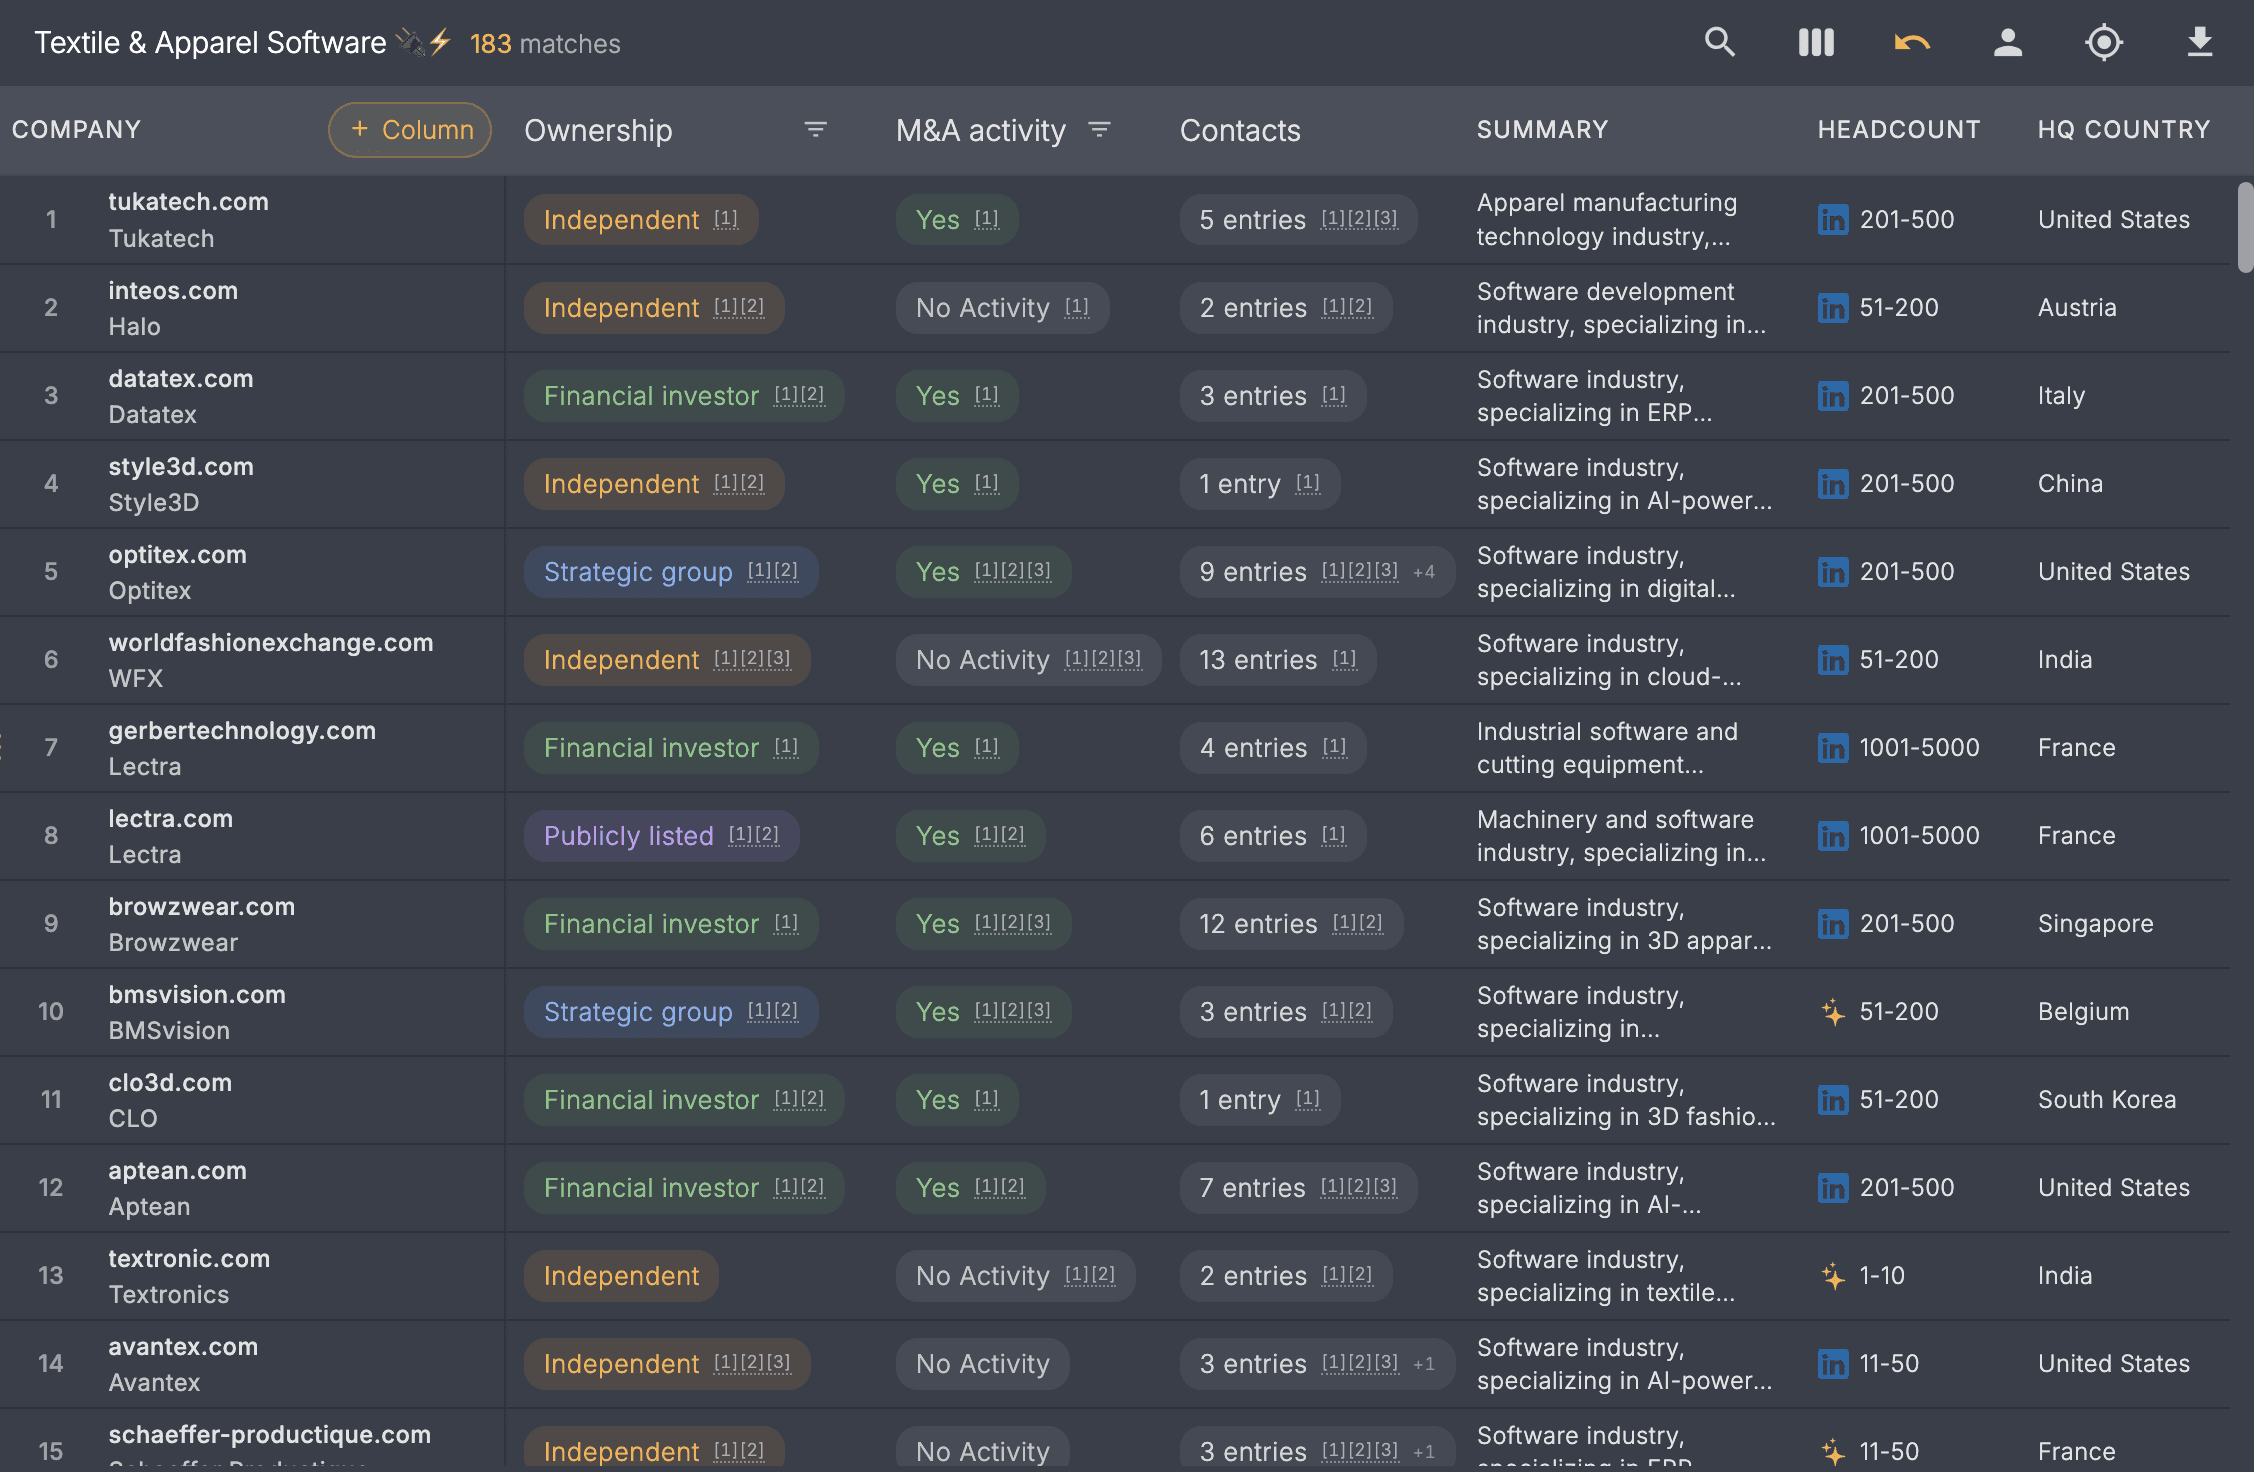Click Yes M&A tag for style3d.com

957,484
